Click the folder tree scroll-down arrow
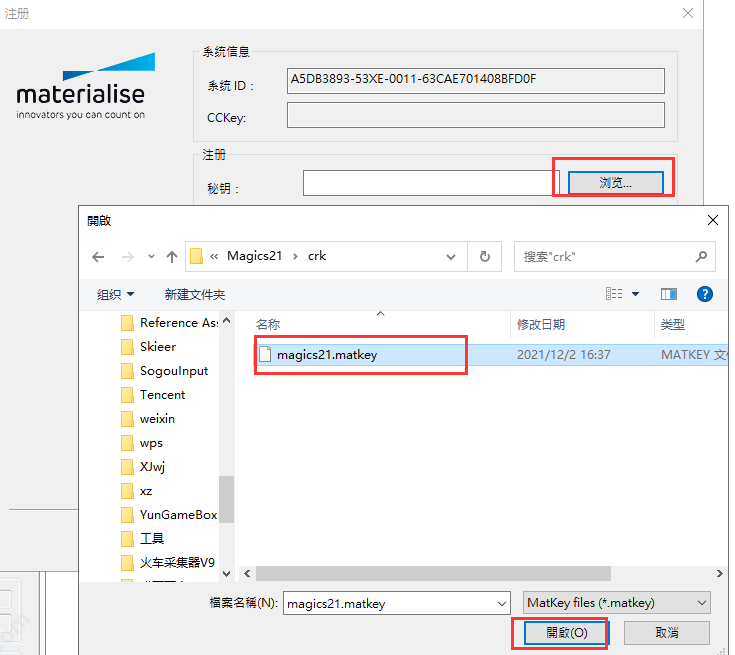Screen dimensions: 735x655 [226, 573]
